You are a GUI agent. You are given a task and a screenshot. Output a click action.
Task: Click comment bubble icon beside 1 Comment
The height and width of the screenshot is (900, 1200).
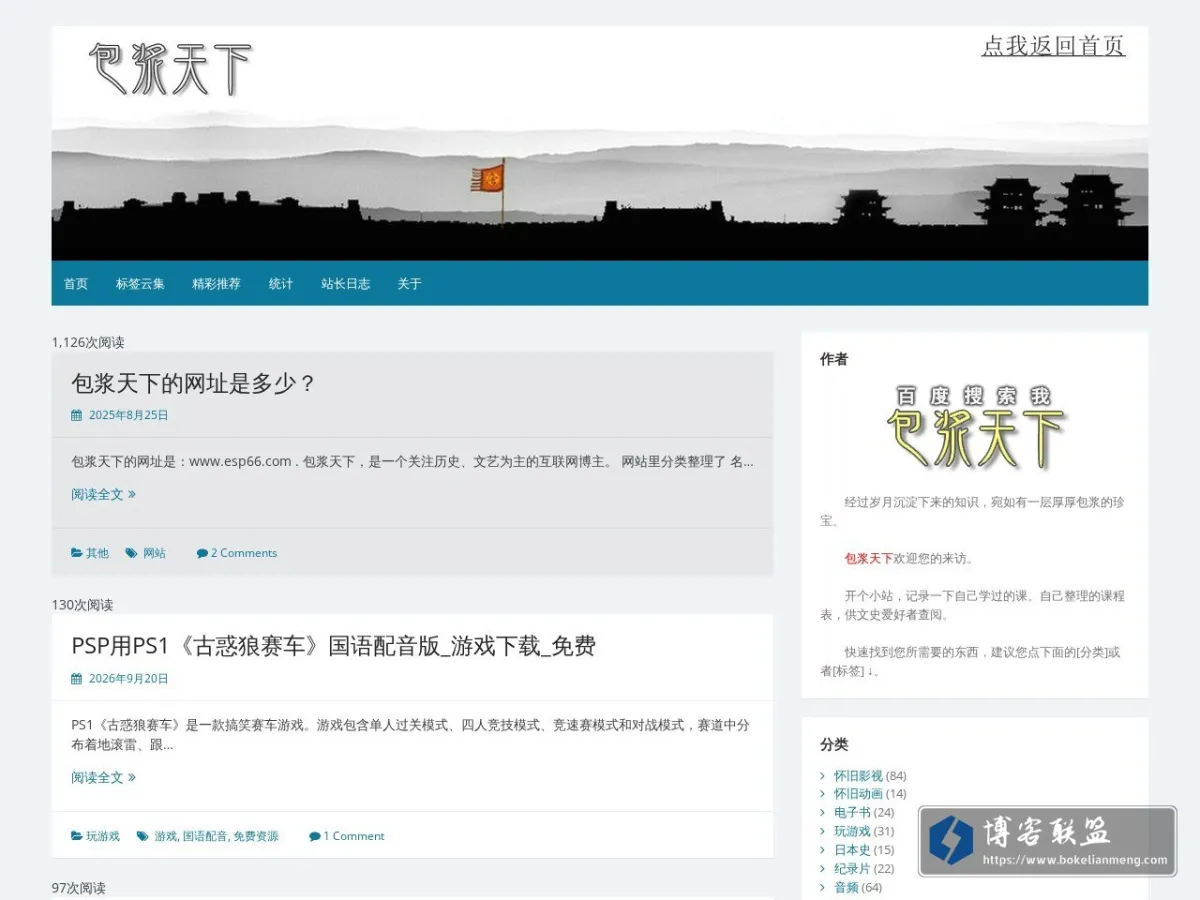(315, 836)
